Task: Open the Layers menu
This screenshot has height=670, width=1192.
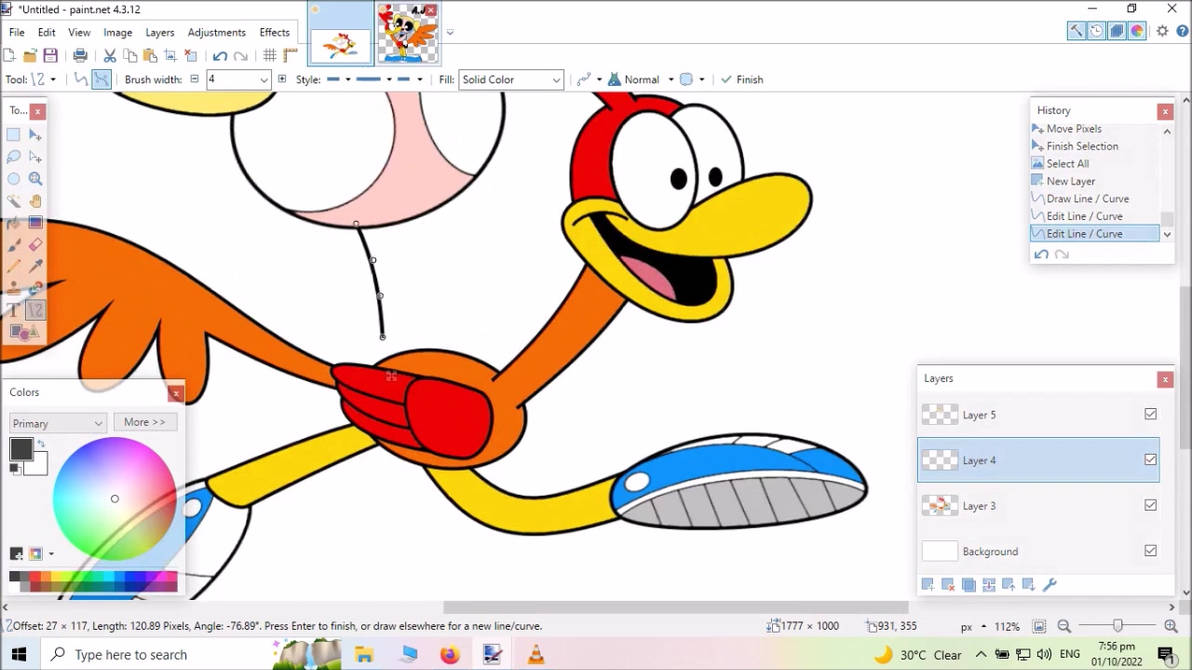Action: tap(160, 32)
